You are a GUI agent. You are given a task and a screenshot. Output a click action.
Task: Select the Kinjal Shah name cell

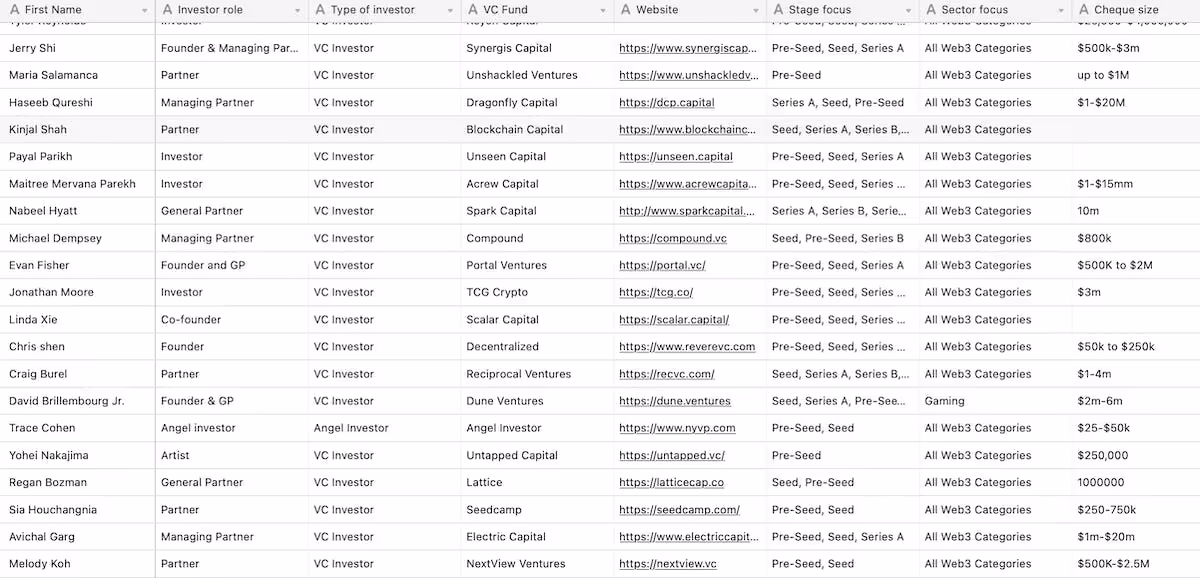(x=78, y=129)
